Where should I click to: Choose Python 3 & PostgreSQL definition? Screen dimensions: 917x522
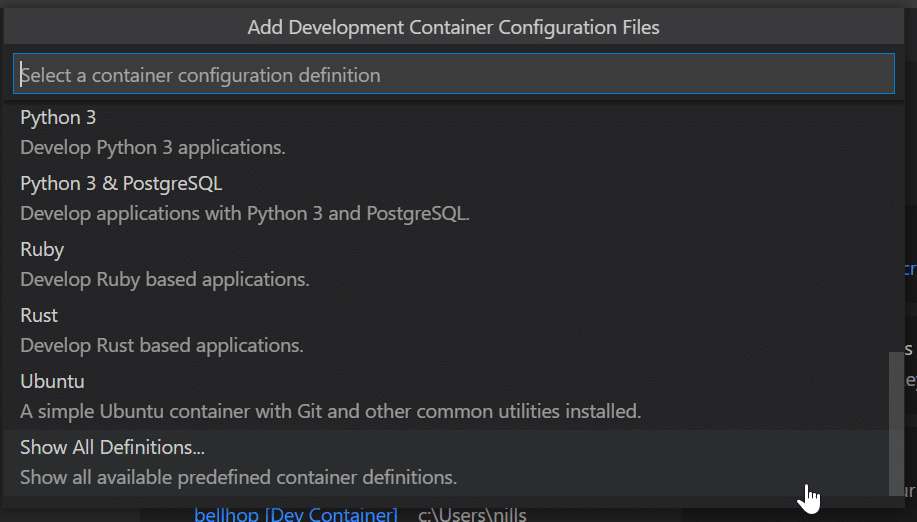[x=447, y=199]
